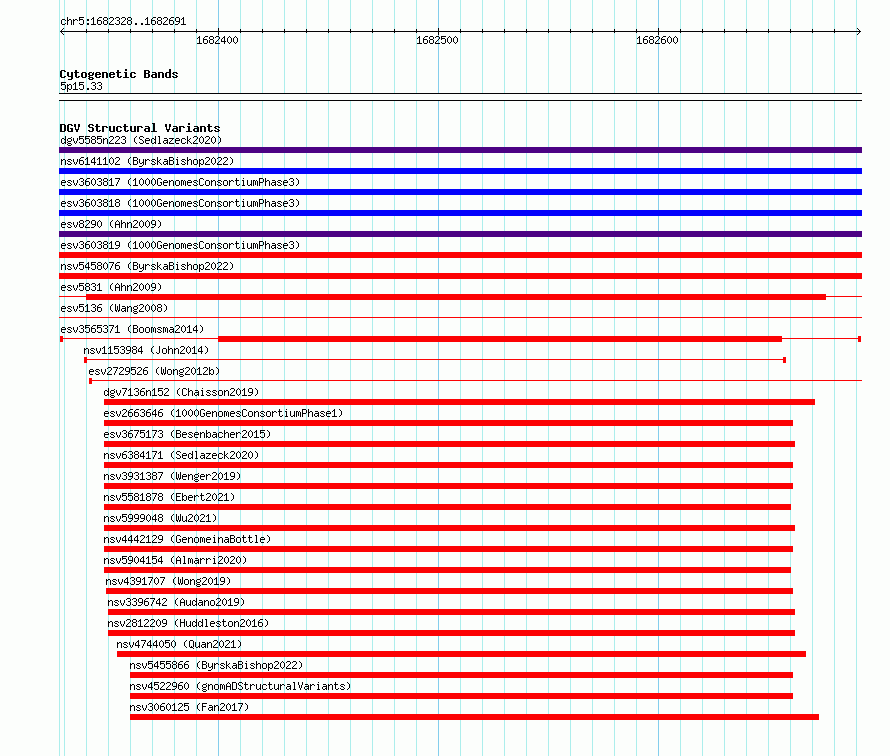Open esv3603818 (1000GenomesConsortiumPhase3) variant
890x756 pixels.
[180, 203]
